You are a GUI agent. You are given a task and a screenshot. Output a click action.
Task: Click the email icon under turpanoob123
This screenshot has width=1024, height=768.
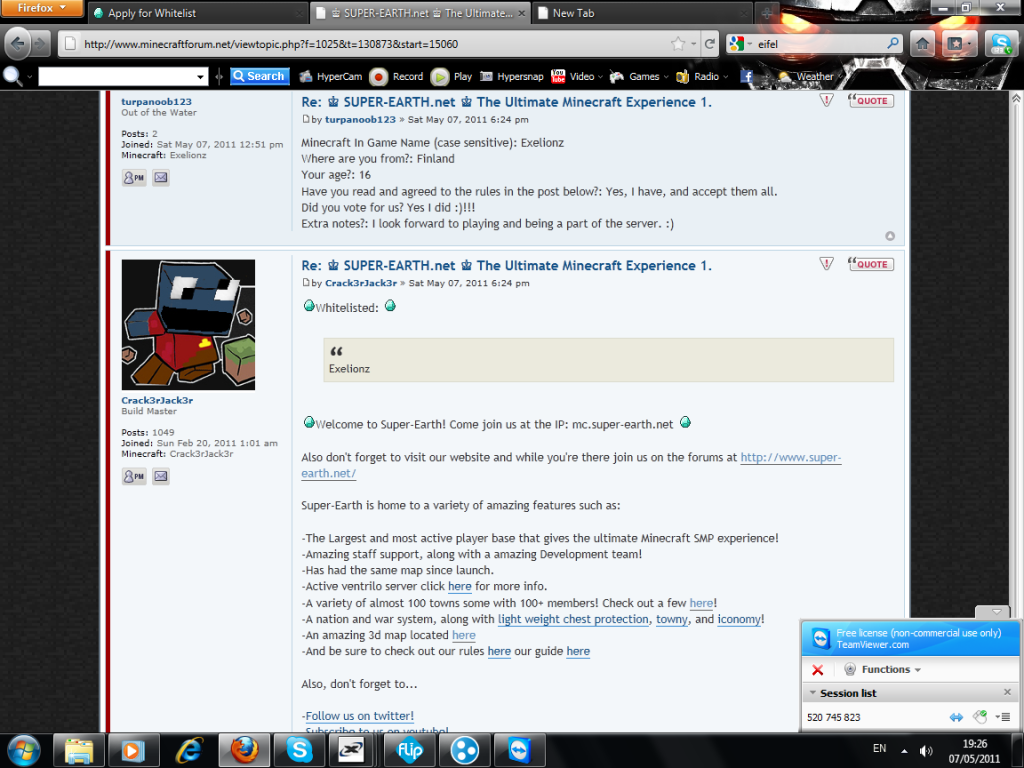161,178
